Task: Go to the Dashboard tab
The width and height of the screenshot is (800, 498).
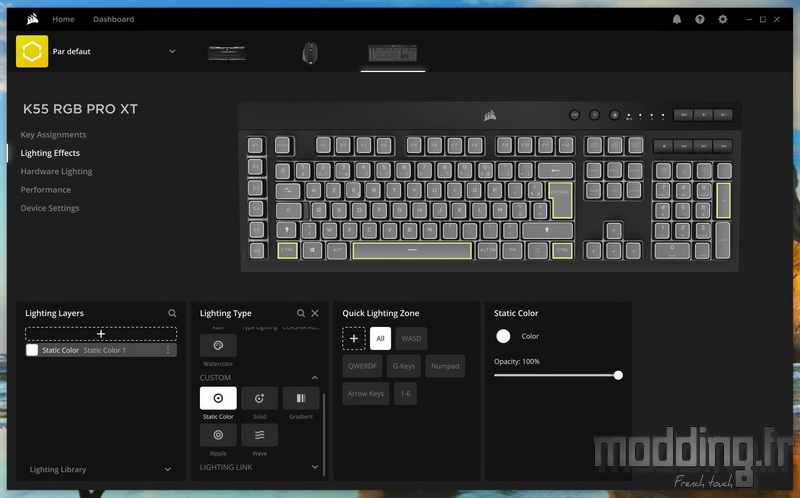Action: (113, 19)
